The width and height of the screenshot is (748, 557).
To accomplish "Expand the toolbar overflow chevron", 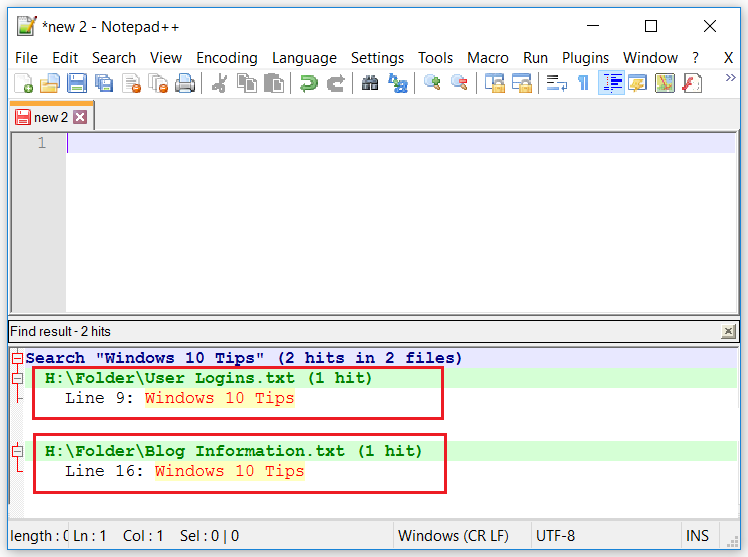I will coord(730,78).
